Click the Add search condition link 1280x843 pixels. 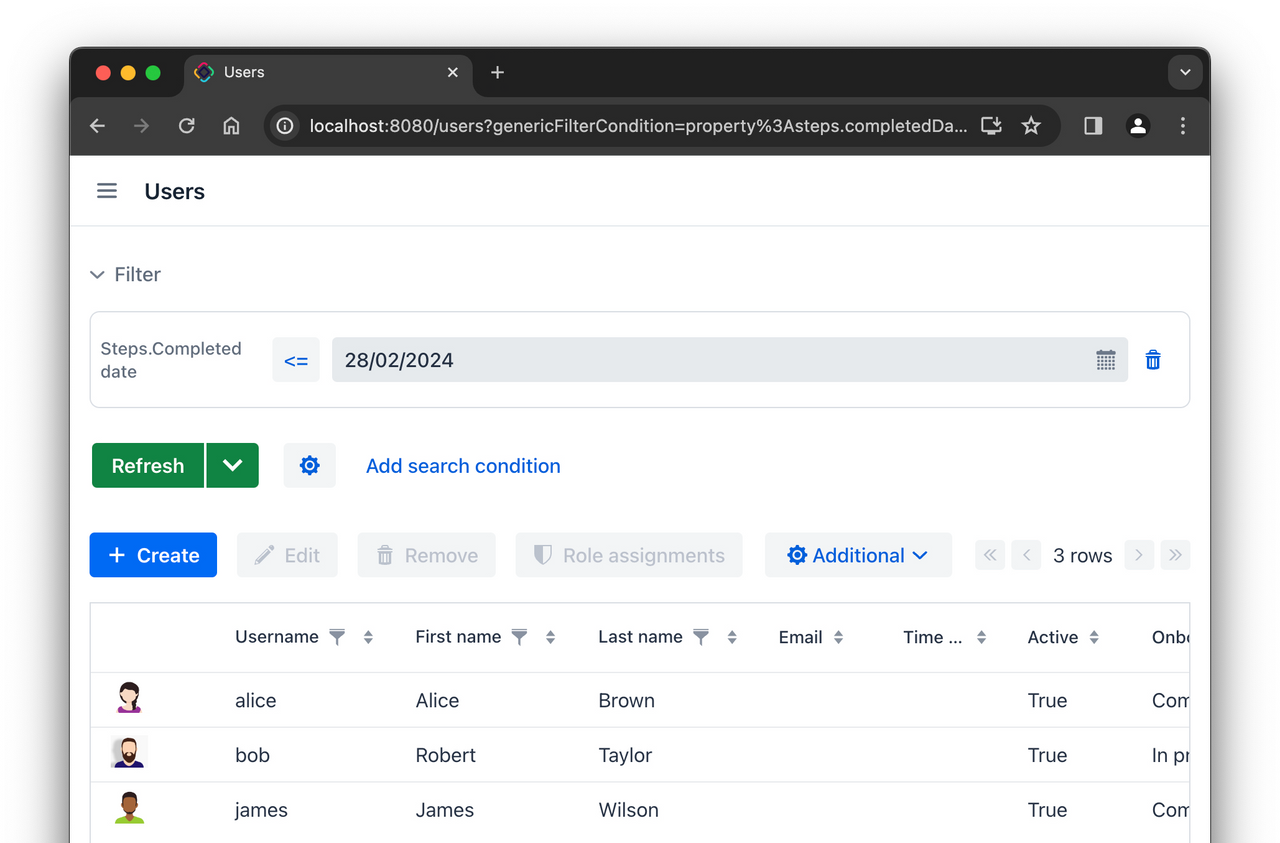pos(463,466)
